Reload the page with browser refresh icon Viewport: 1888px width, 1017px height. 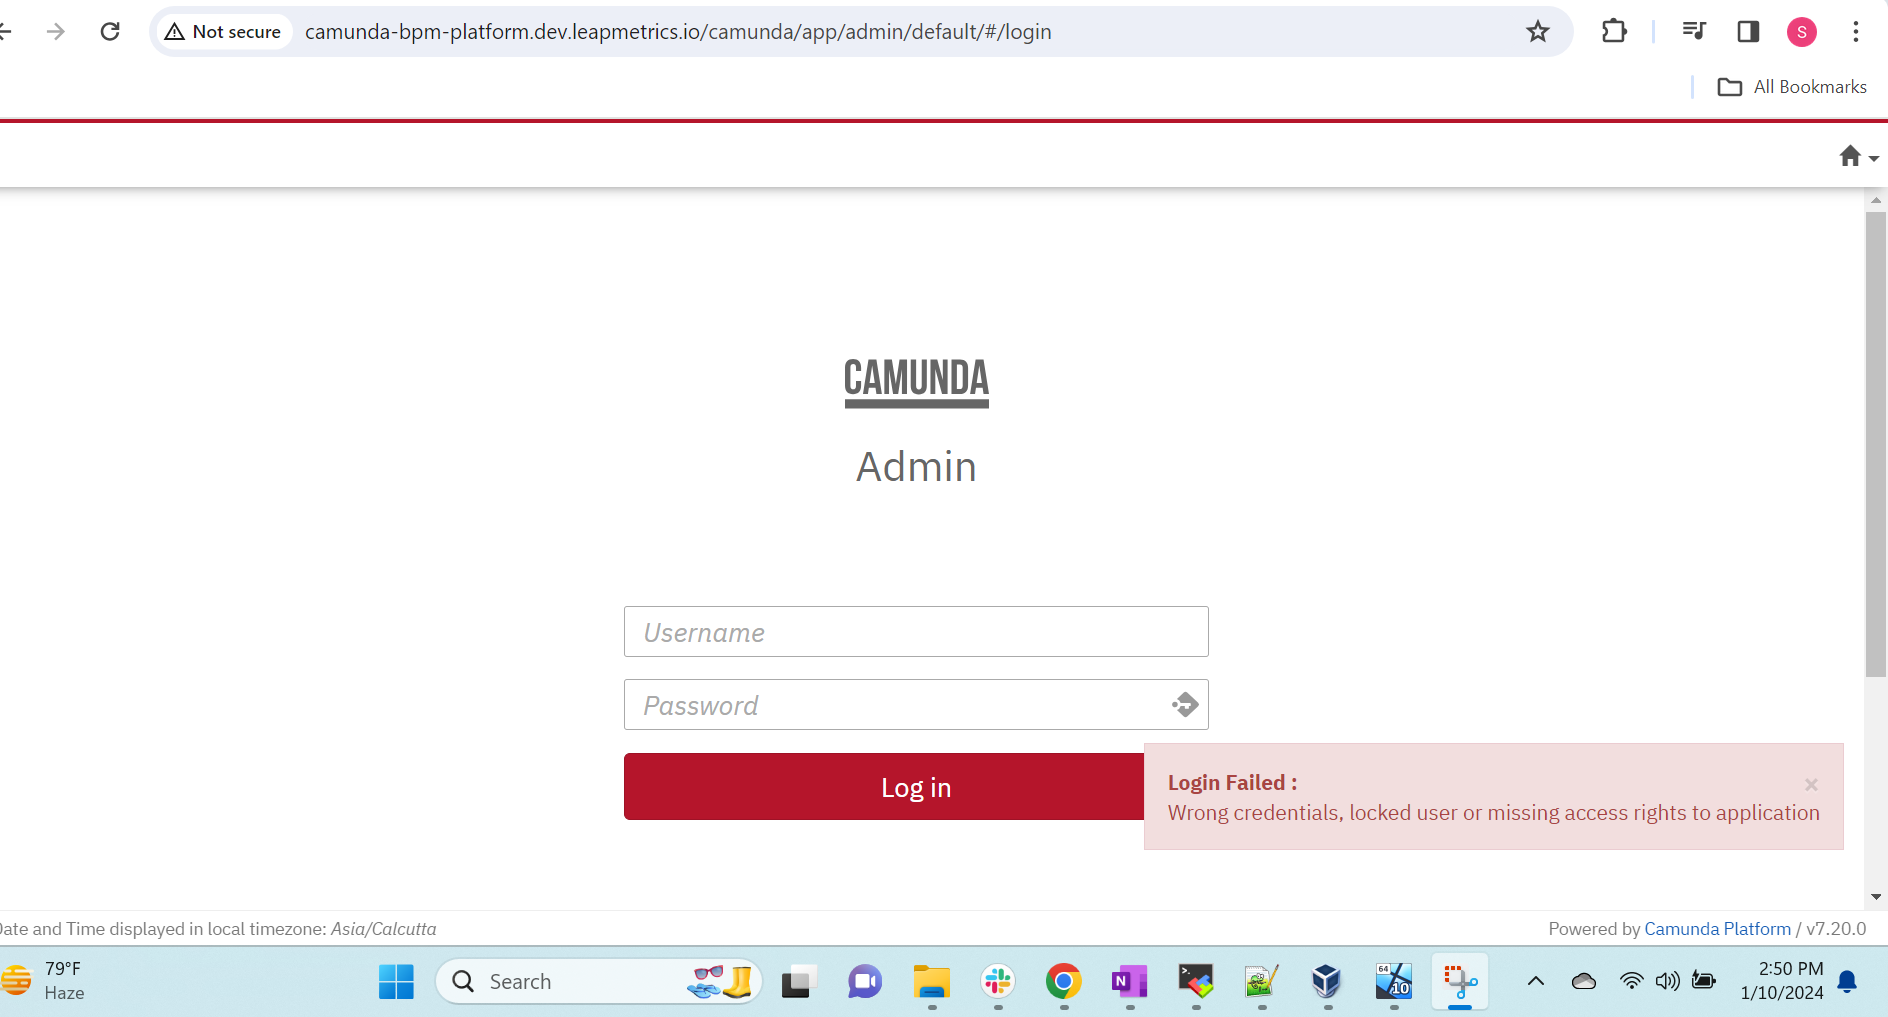[110, 31]
